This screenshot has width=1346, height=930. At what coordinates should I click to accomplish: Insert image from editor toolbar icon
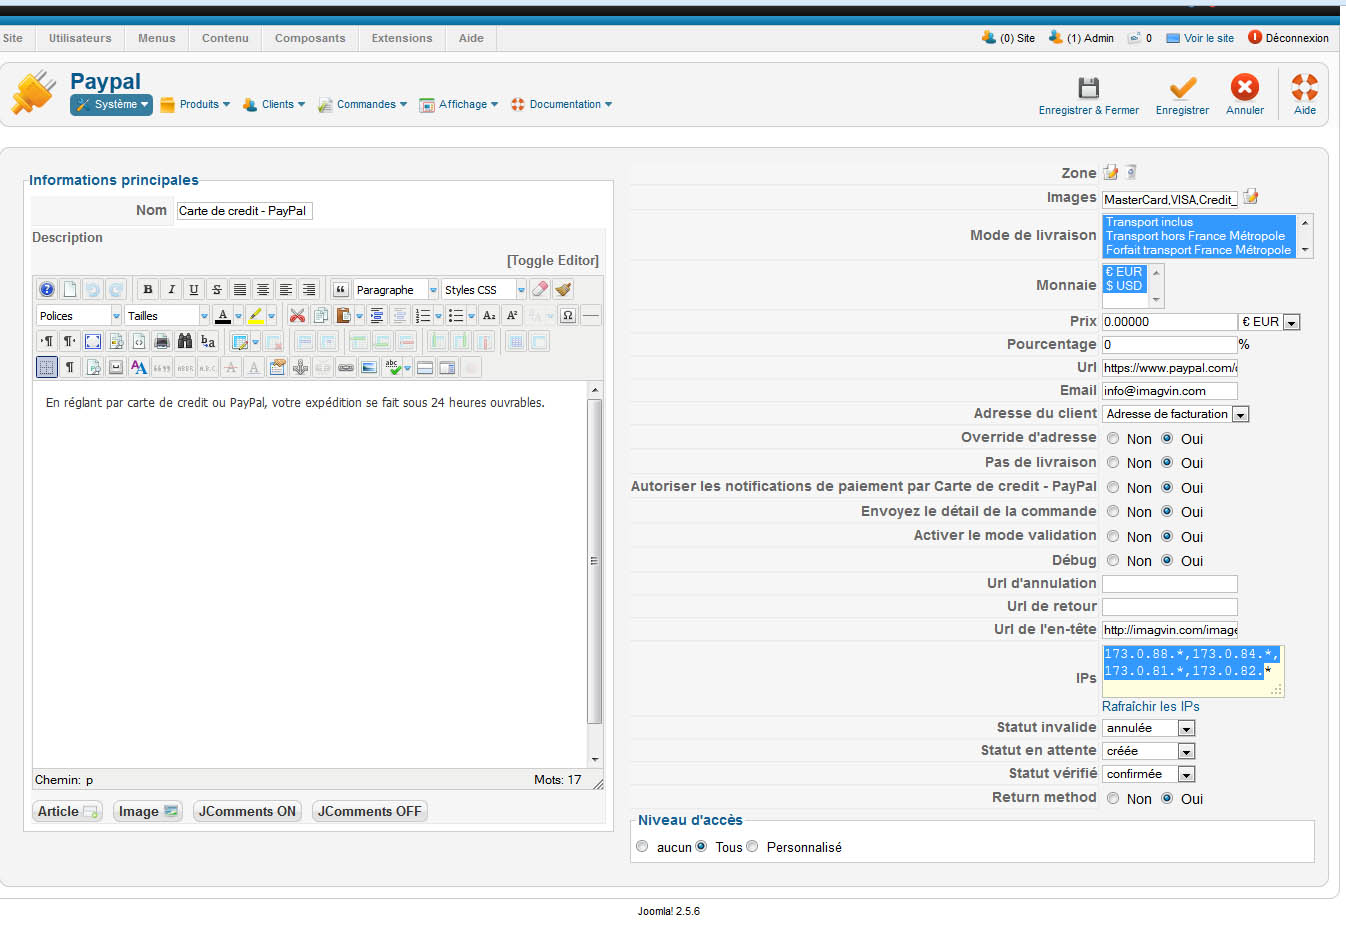369,367
